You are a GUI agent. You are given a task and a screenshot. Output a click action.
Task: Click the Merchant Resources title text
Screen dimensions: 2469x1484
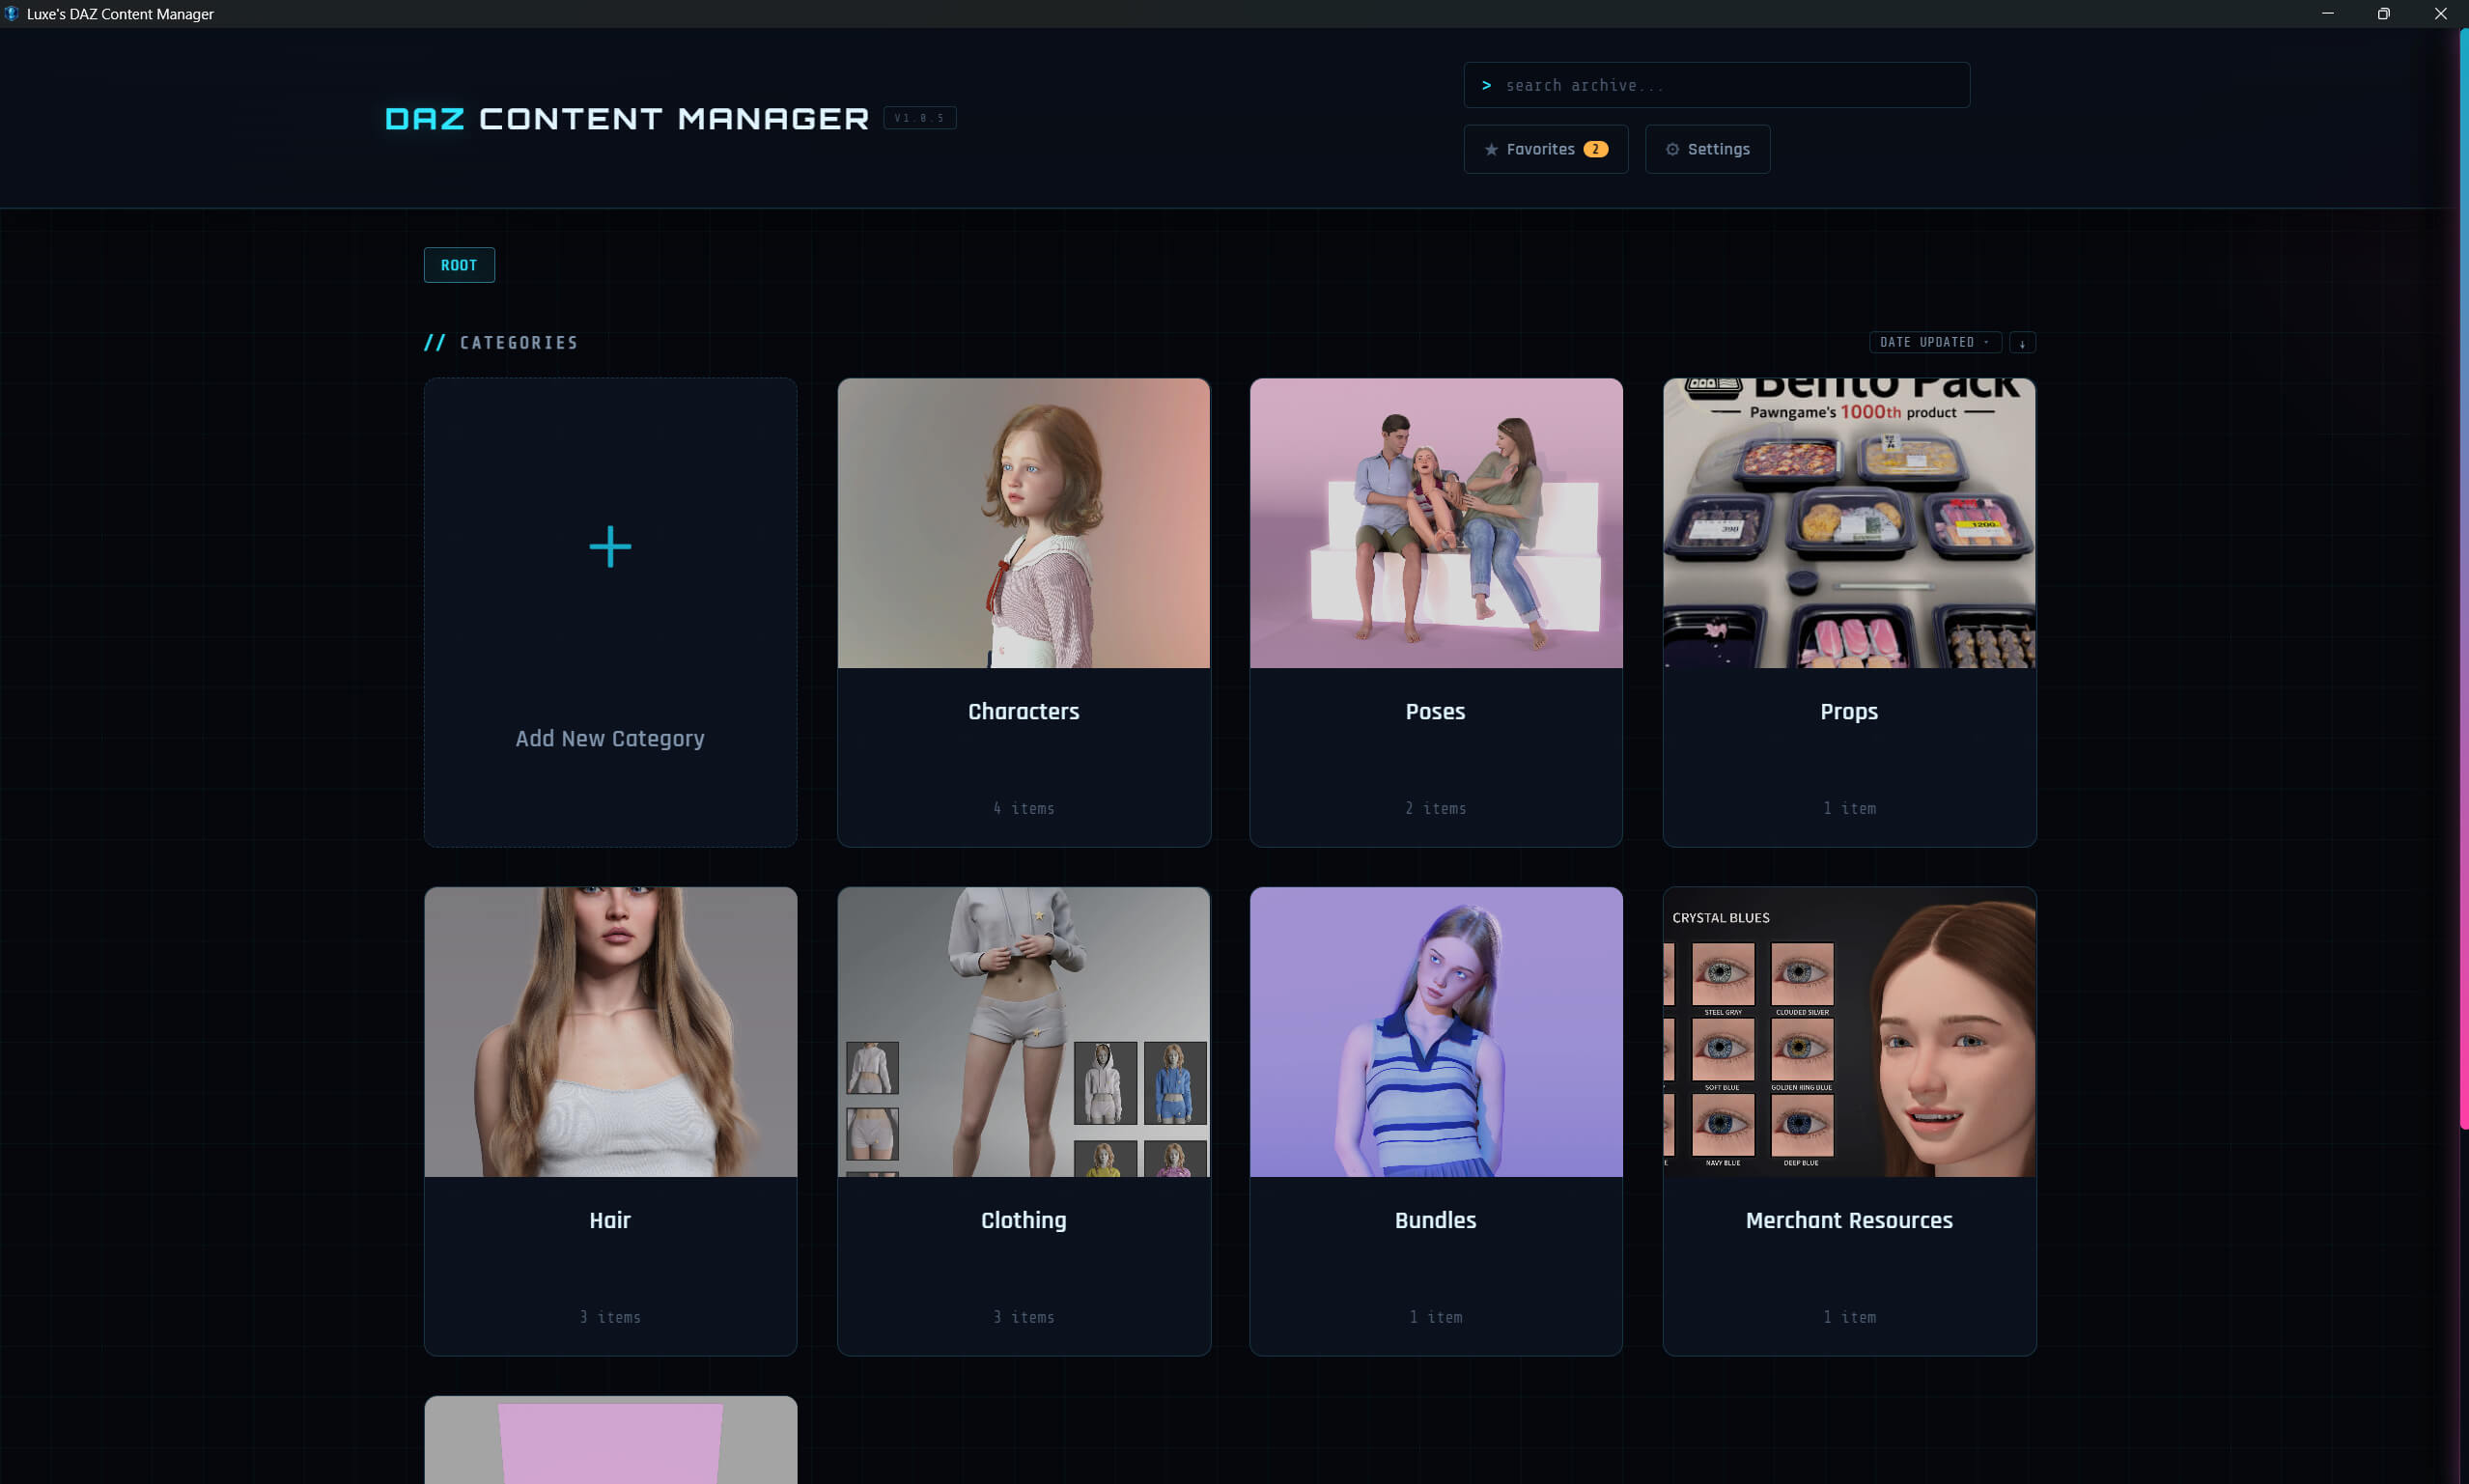click(1849, 1220)
